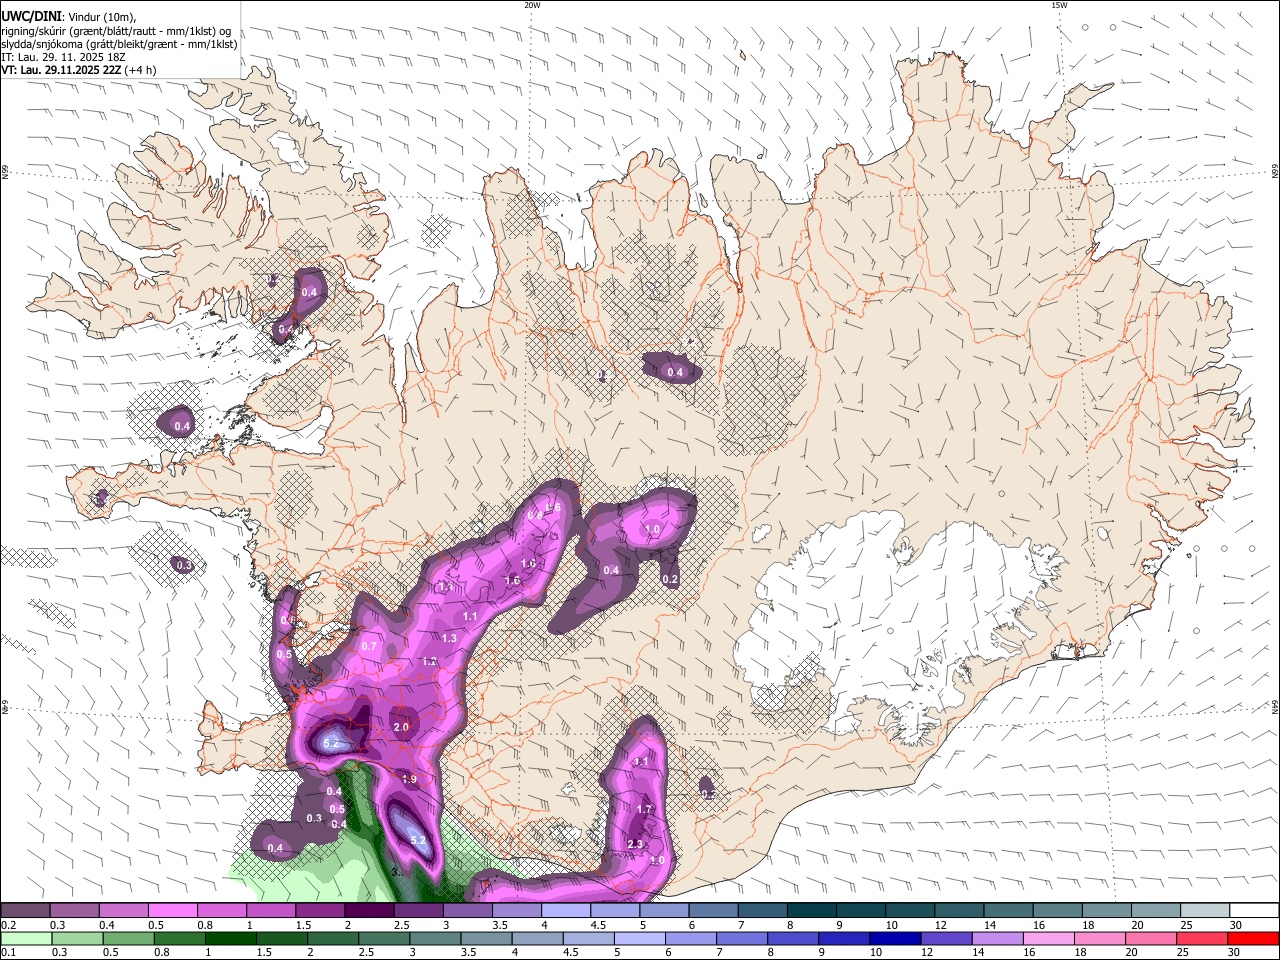
Task: Pick the darkest green 1 swatch in rain scale
Action: point(230,939)
